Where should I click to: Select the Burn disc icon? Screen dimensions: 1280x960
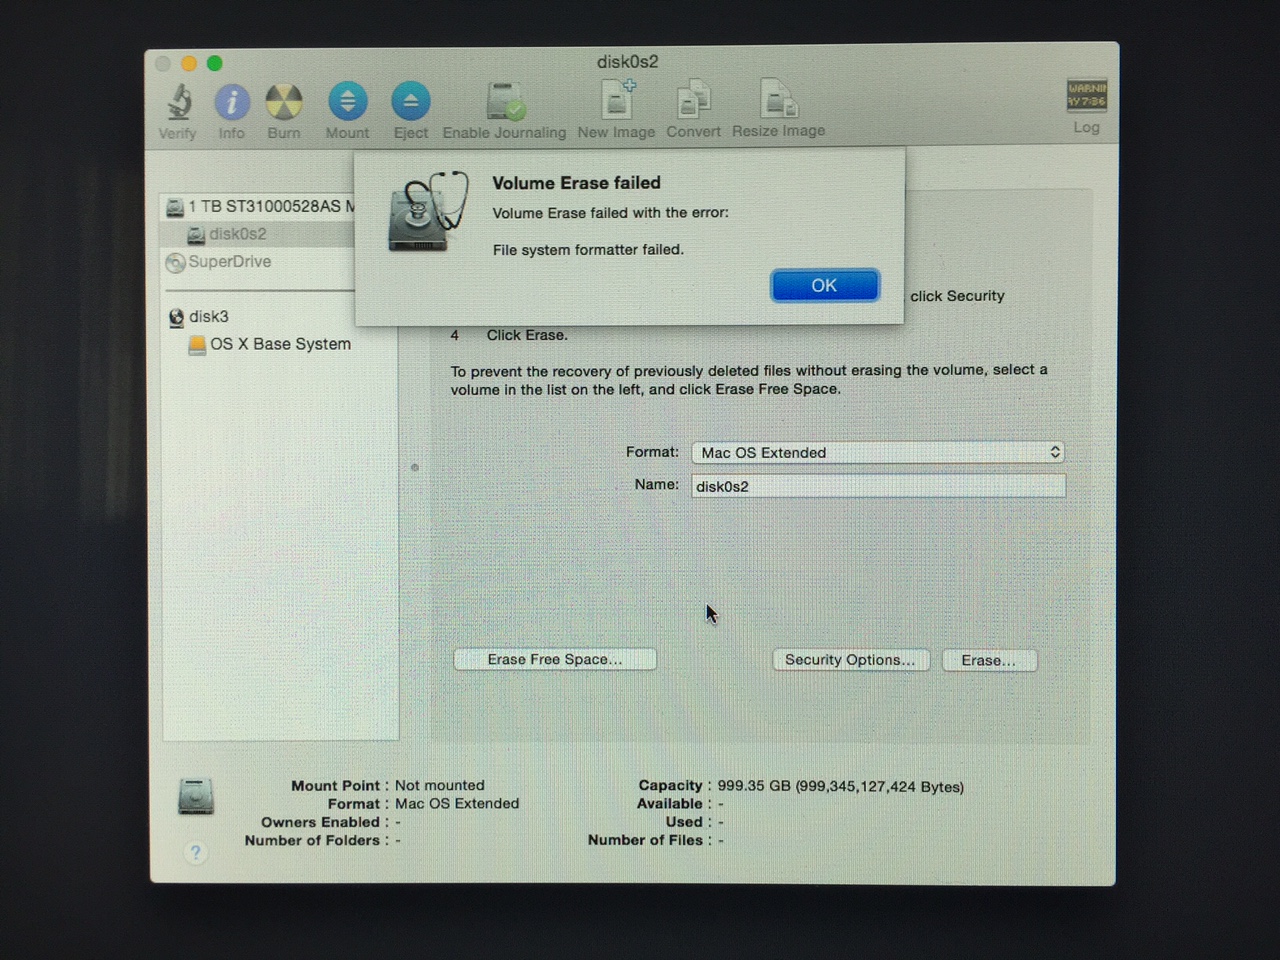(284, 102)
